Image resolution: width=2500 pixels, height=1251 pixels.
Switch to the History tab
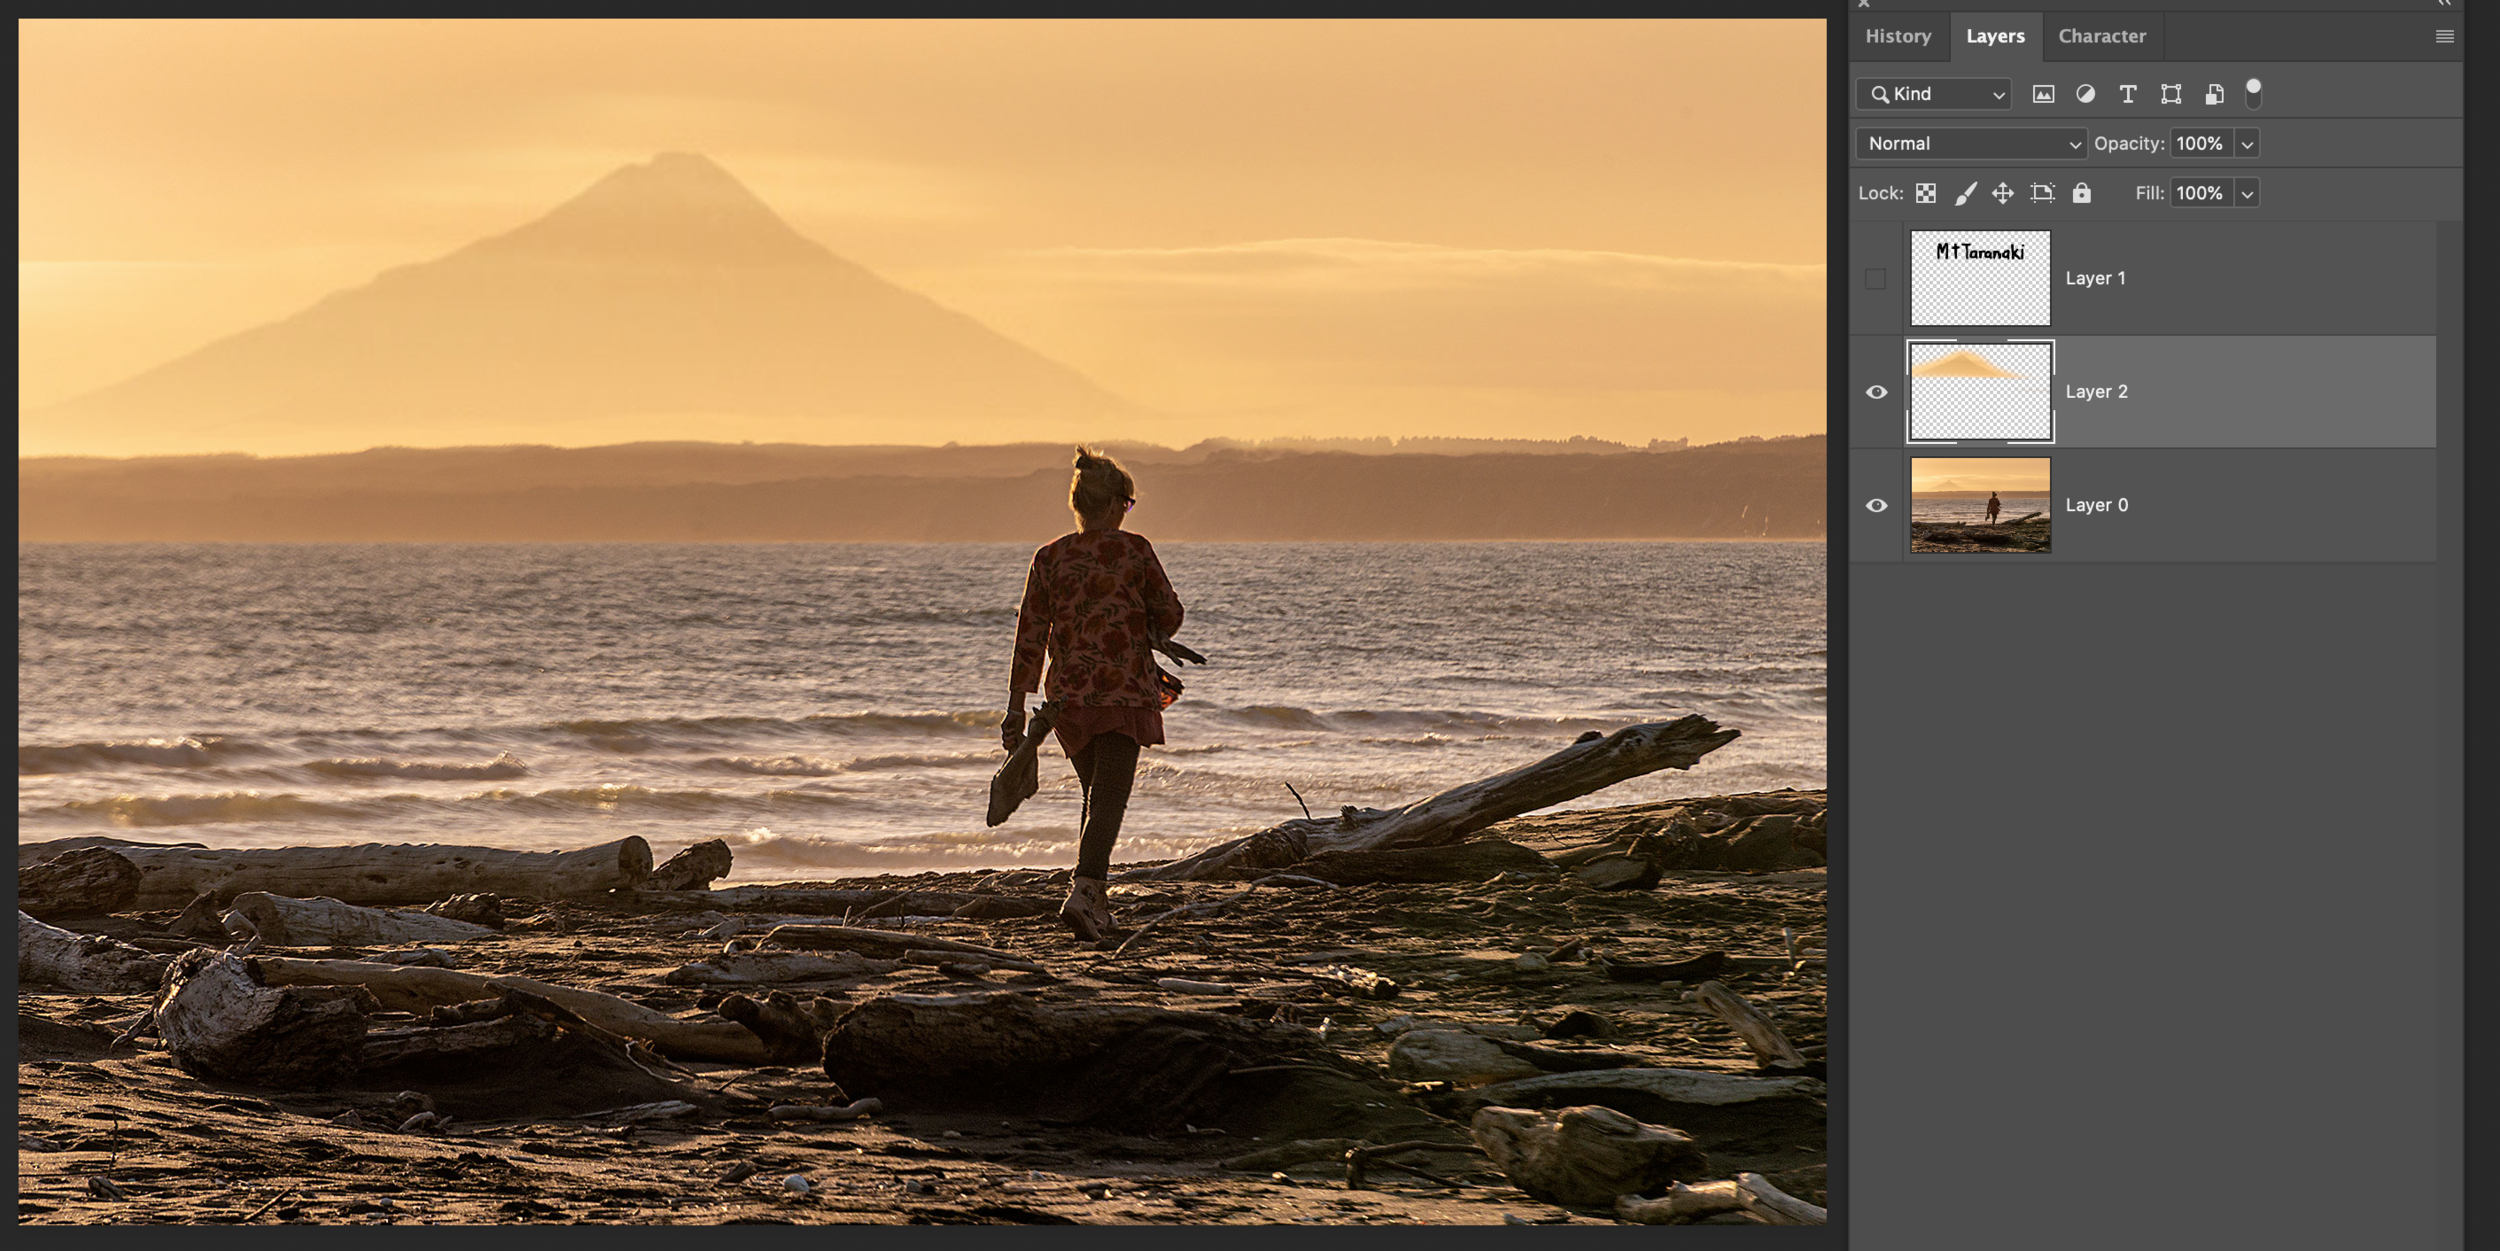[x=1897, y=36]
